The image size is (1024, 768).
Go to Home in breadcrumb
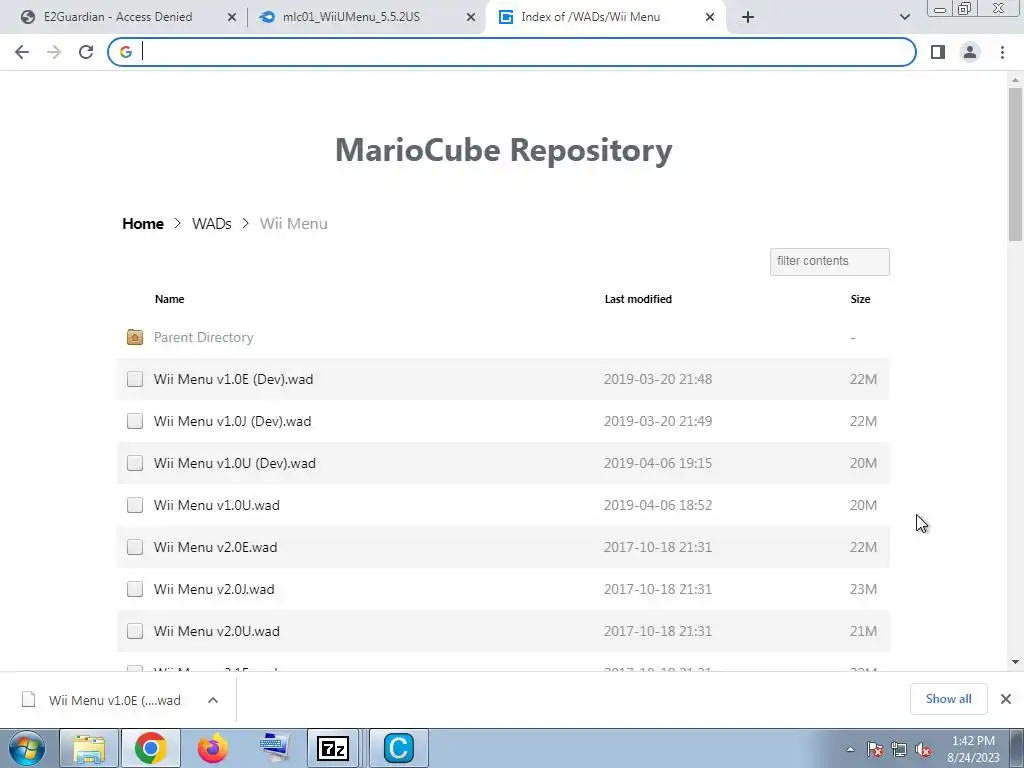point(143,224)
